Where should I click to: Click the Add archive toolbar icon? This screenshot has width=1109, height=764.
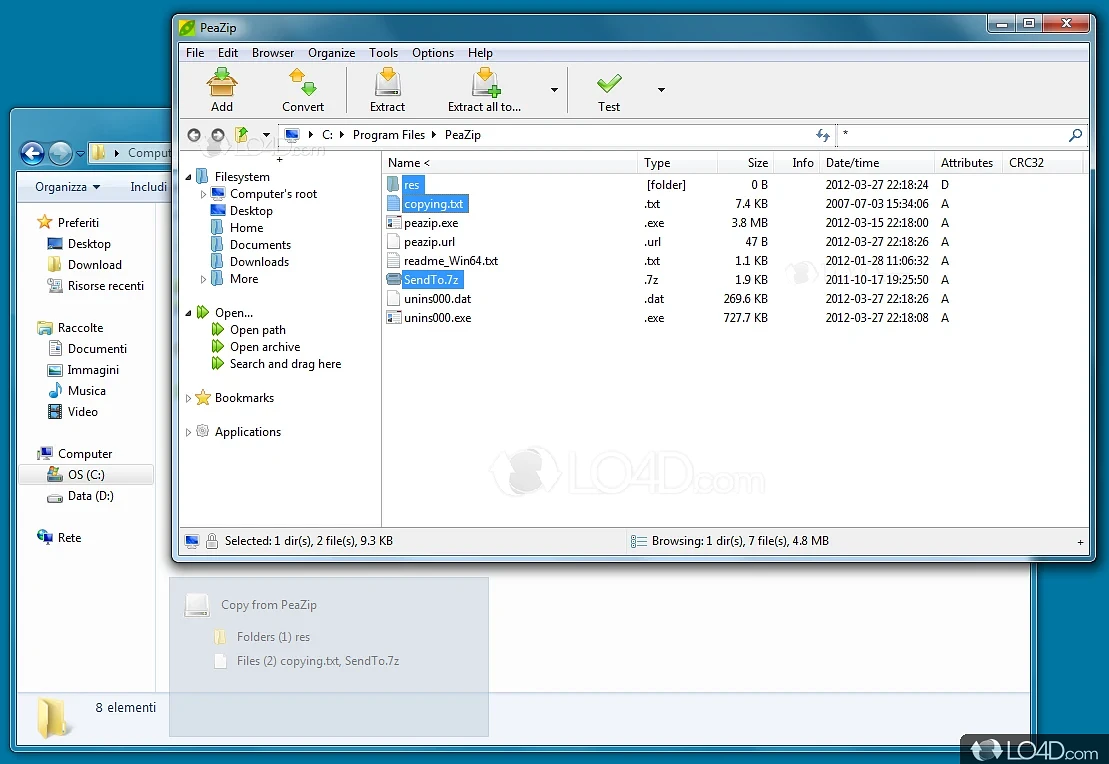pyautogui.click(x=221, y=82)
